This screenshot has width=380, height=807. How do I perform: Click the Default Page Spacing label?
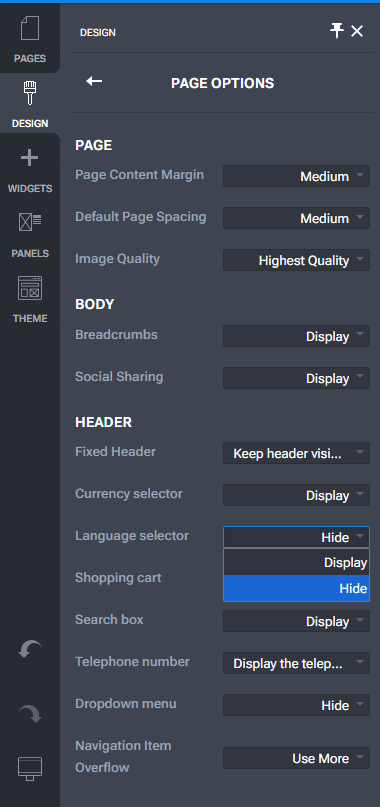point(141,217)
